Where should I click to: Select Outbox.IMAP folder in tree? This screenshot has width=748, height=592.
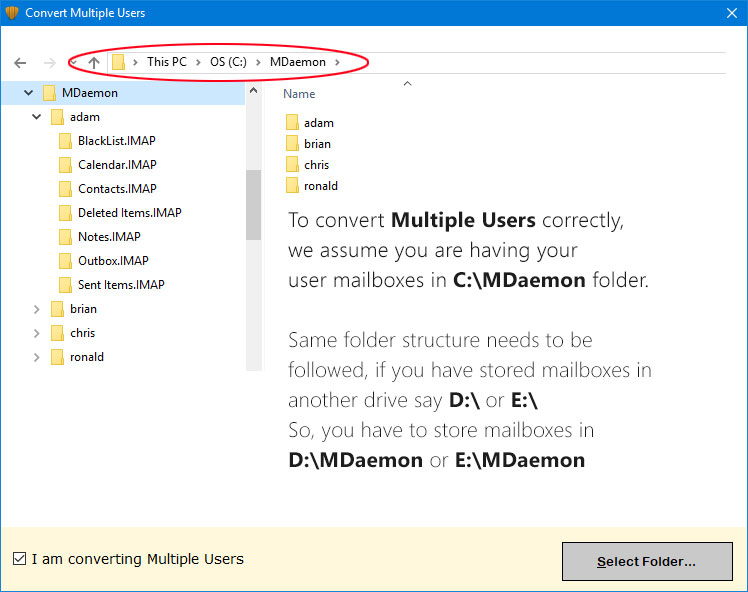114,260
